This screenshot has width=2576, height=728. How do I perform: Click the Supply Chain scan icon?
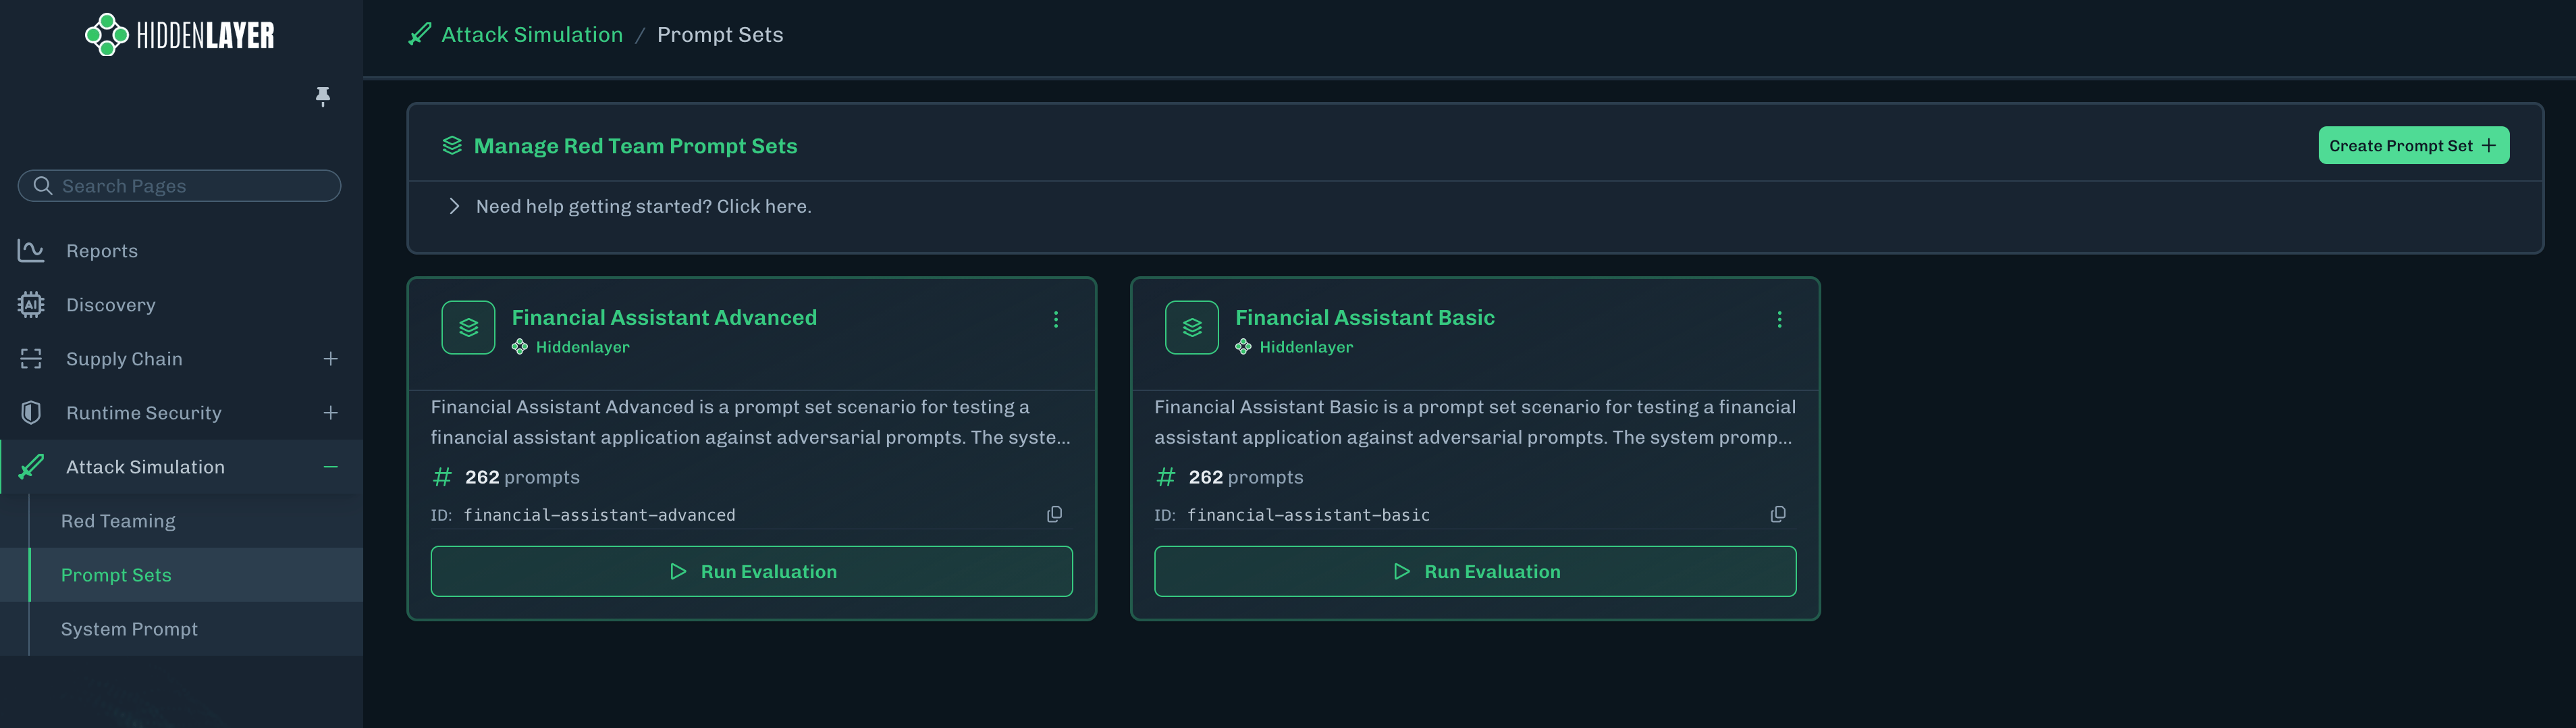click(31, 358)
